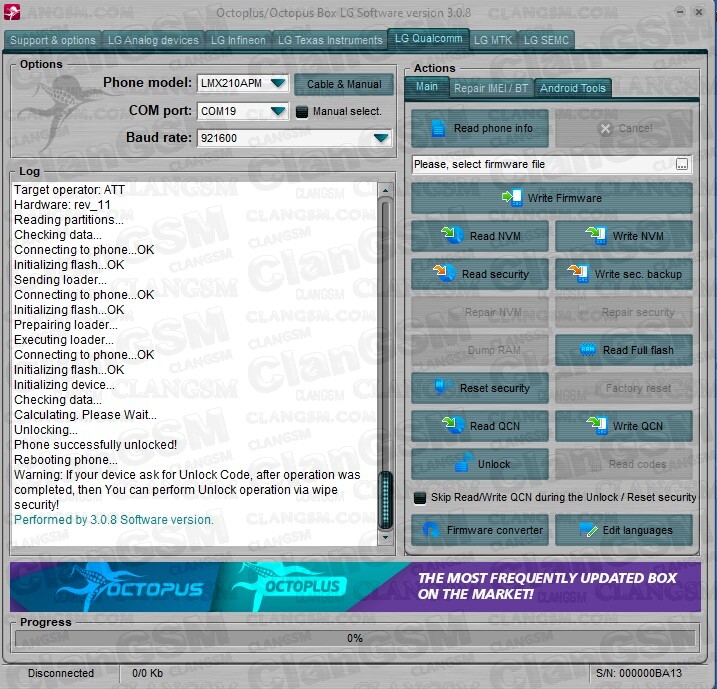Click the Cancel X icon
717x689 pixels.
(x=605, y=128)
